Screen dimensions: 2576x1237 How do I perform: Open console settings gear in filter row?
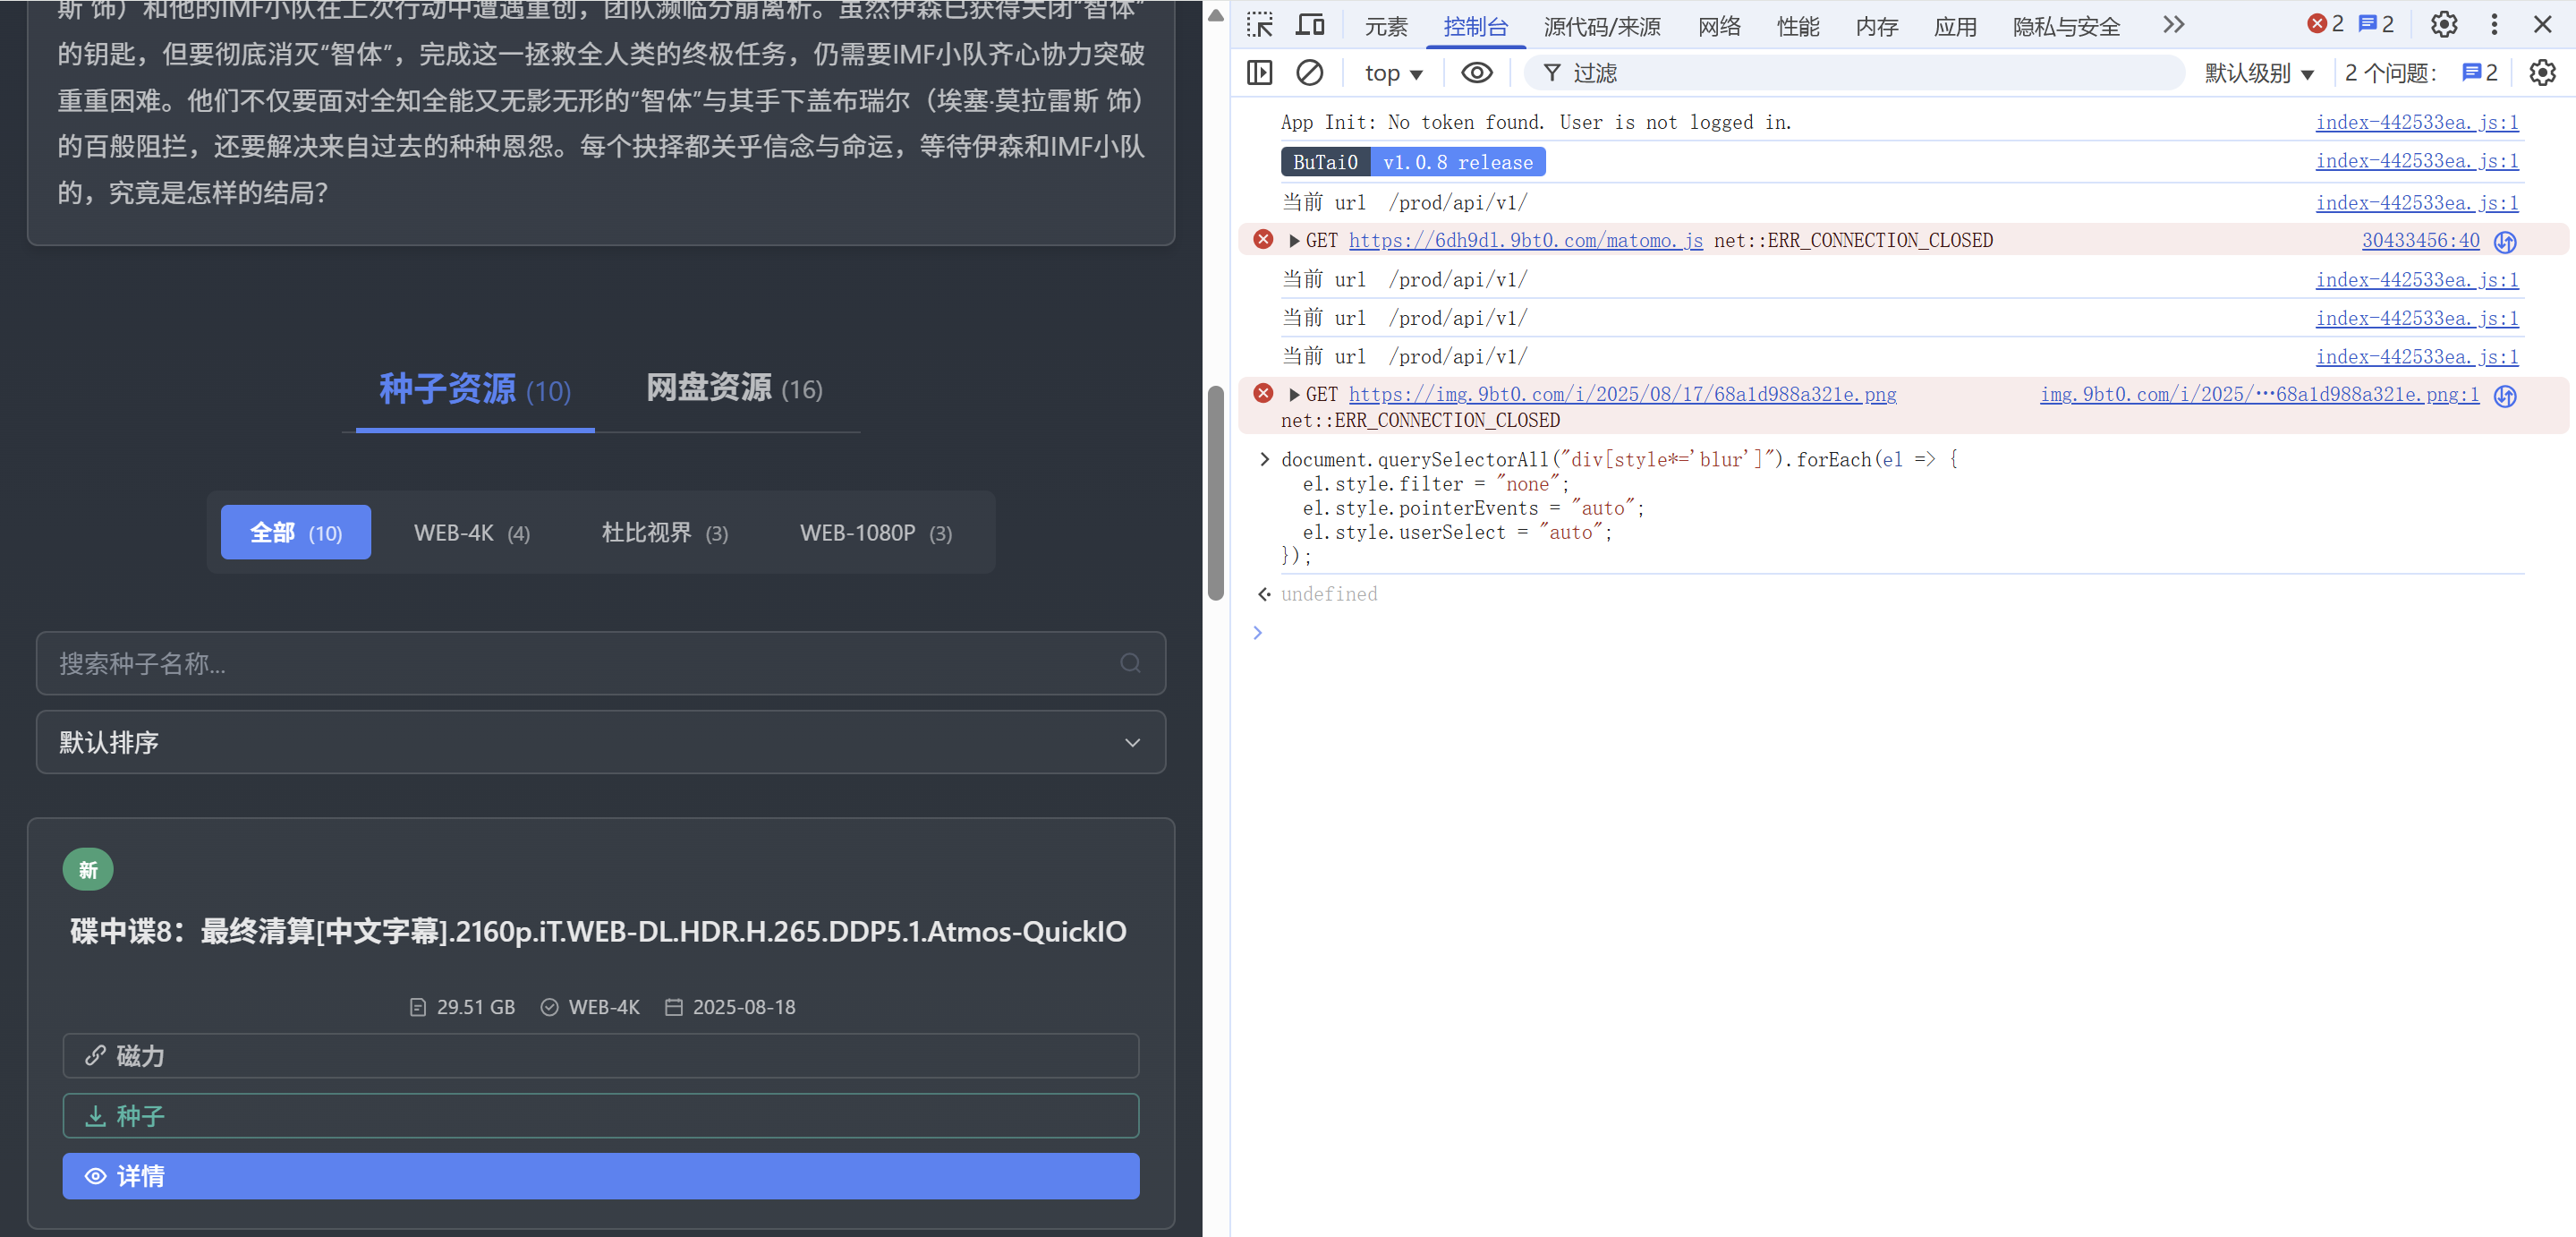point(2541,73)
